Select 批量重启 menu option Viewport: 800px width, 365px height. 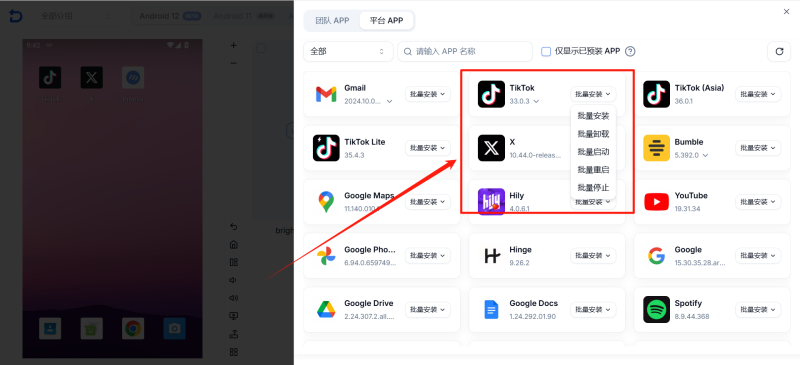[593, 169]
